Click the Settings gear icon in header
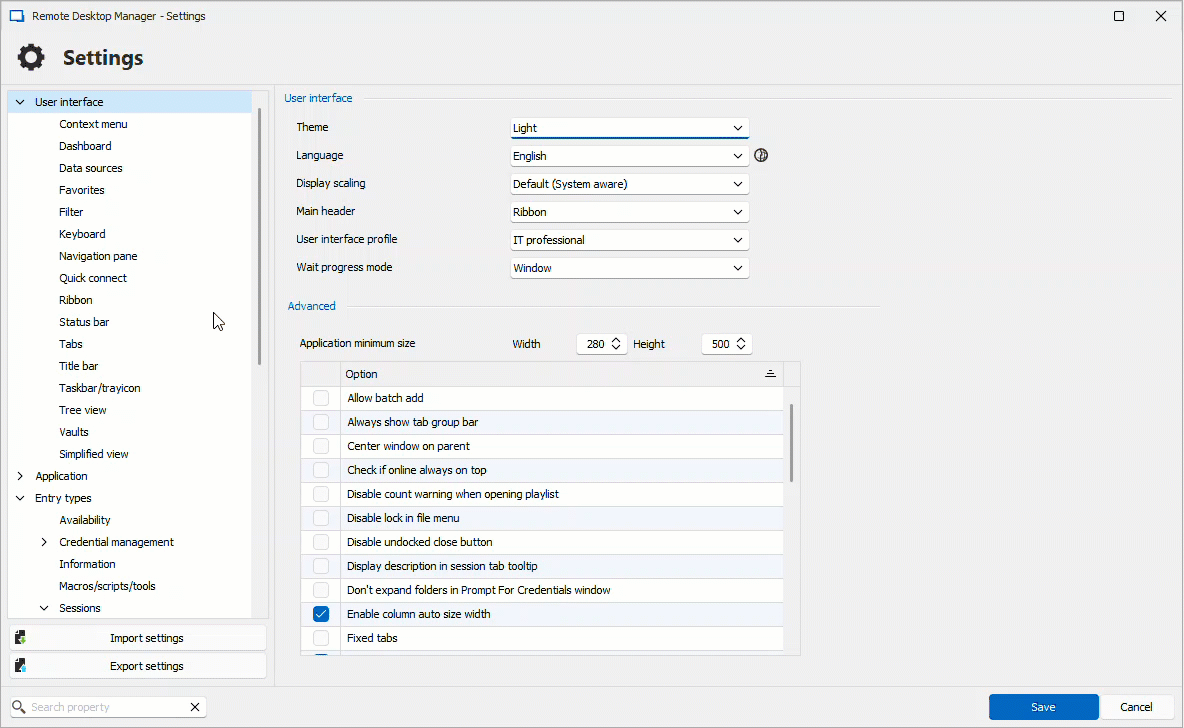Screen dimensions: 1184x728 click(31, 58)
